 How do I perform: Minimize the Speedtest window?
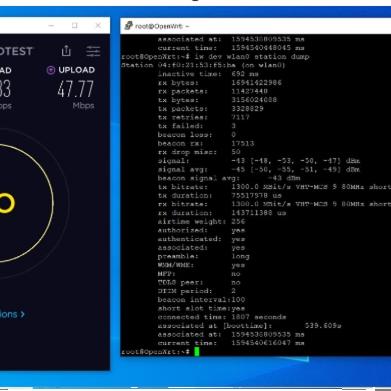(x=51, y=25)
